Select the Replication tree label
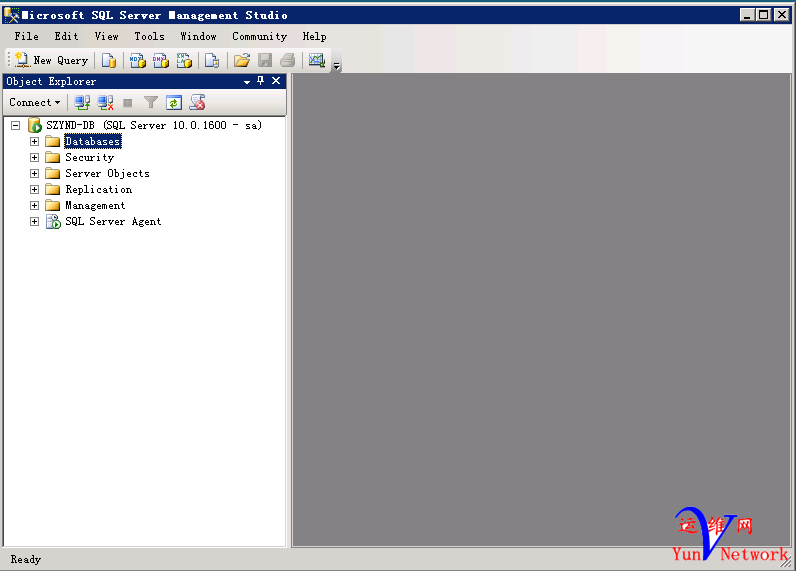Screen dimensions: 796x571 98,189
